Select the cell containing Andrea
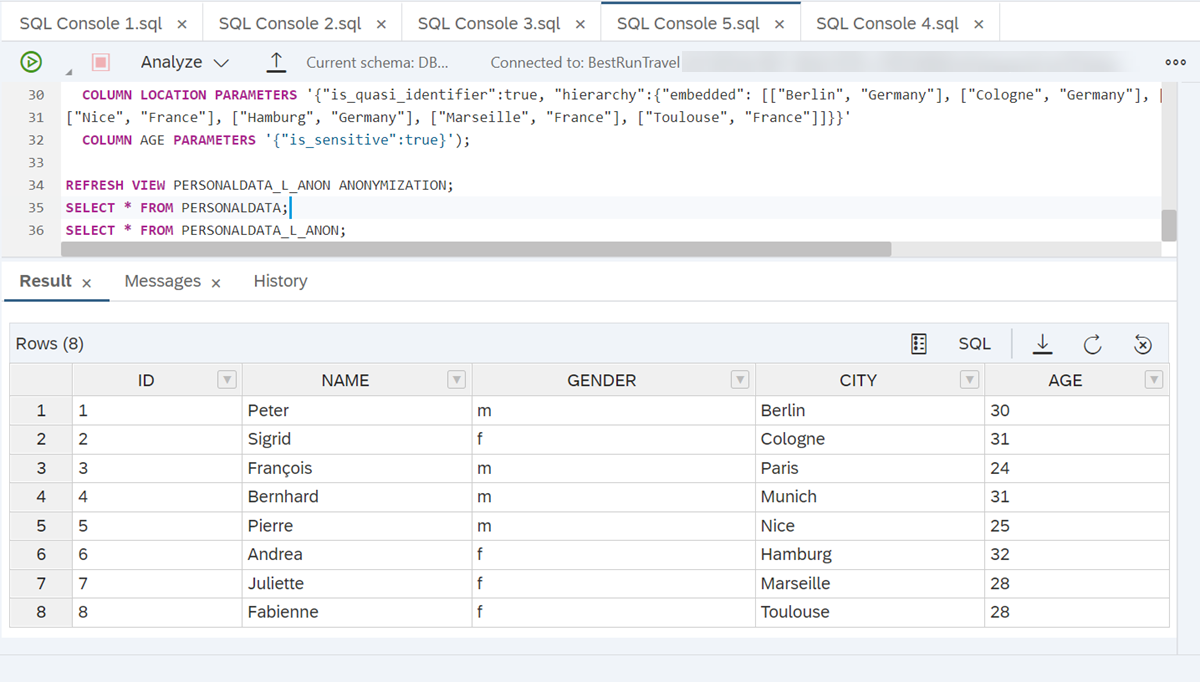The image size is (1200, 682). (357, 554)
